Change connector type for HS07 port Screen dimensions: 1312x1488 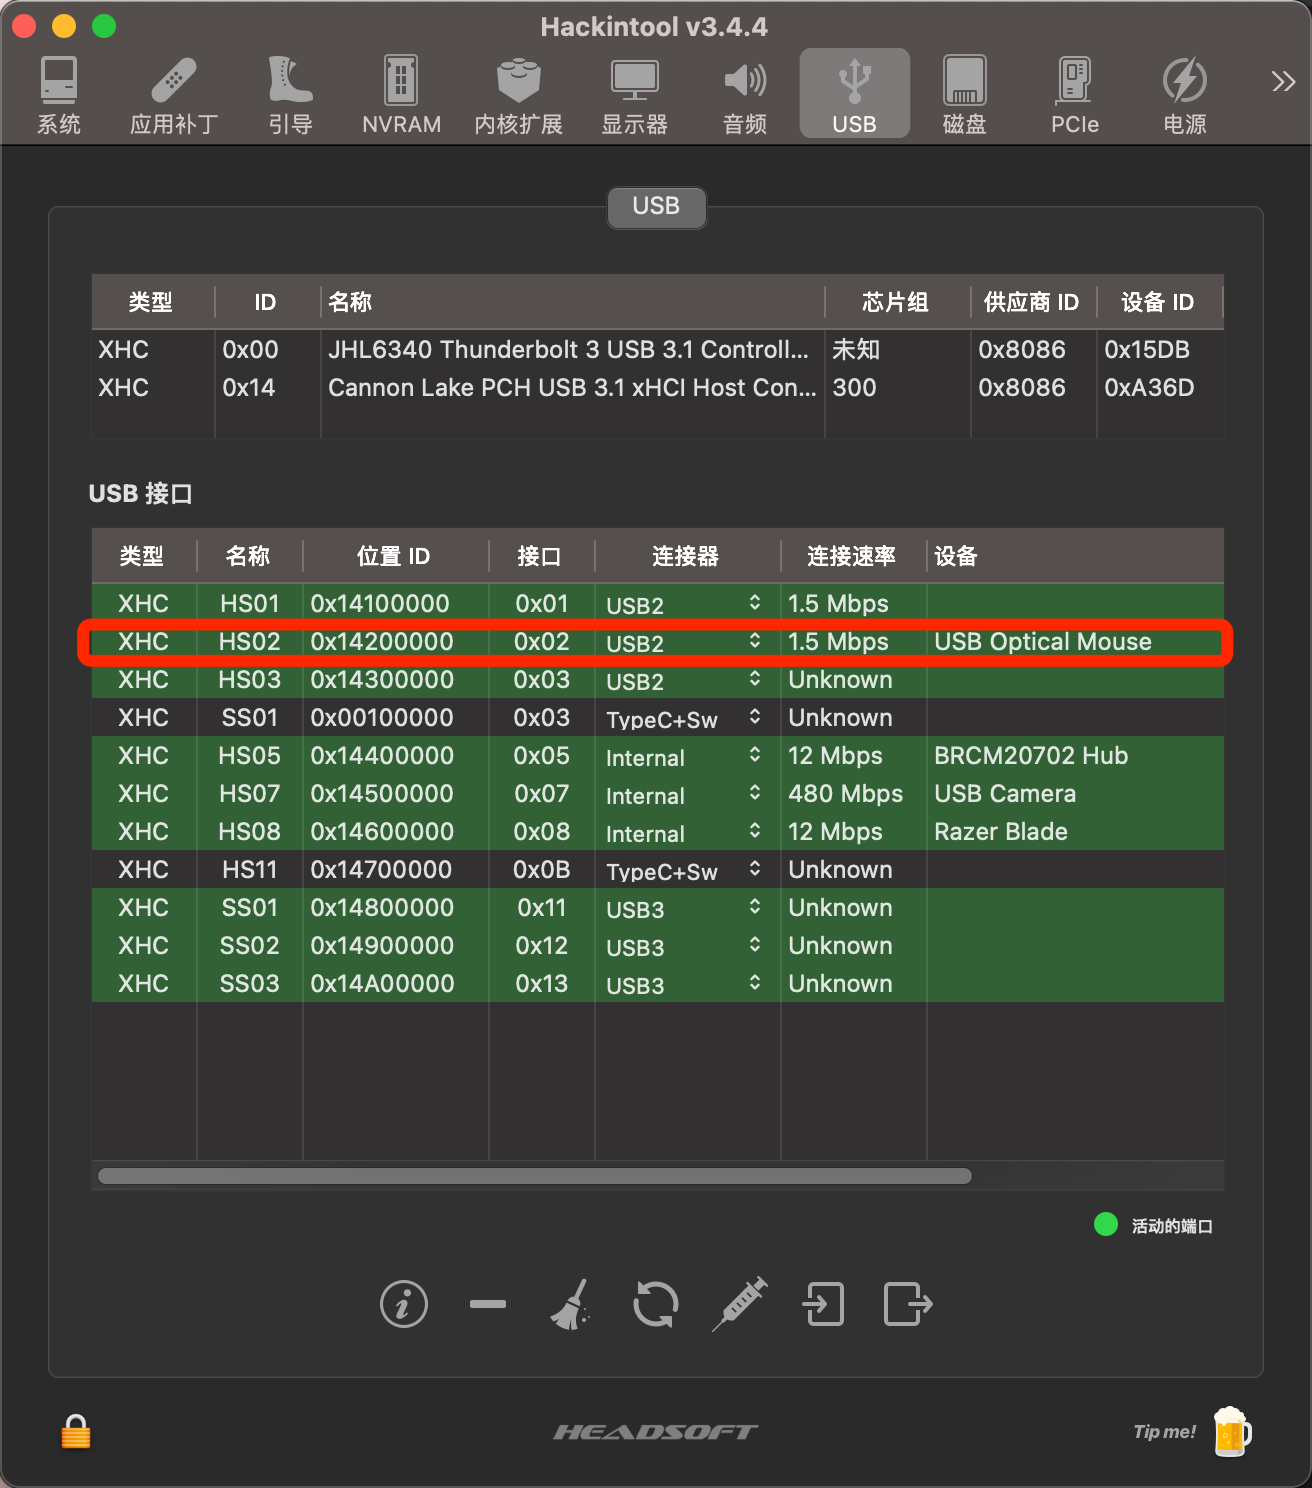(x=686, y=794)
